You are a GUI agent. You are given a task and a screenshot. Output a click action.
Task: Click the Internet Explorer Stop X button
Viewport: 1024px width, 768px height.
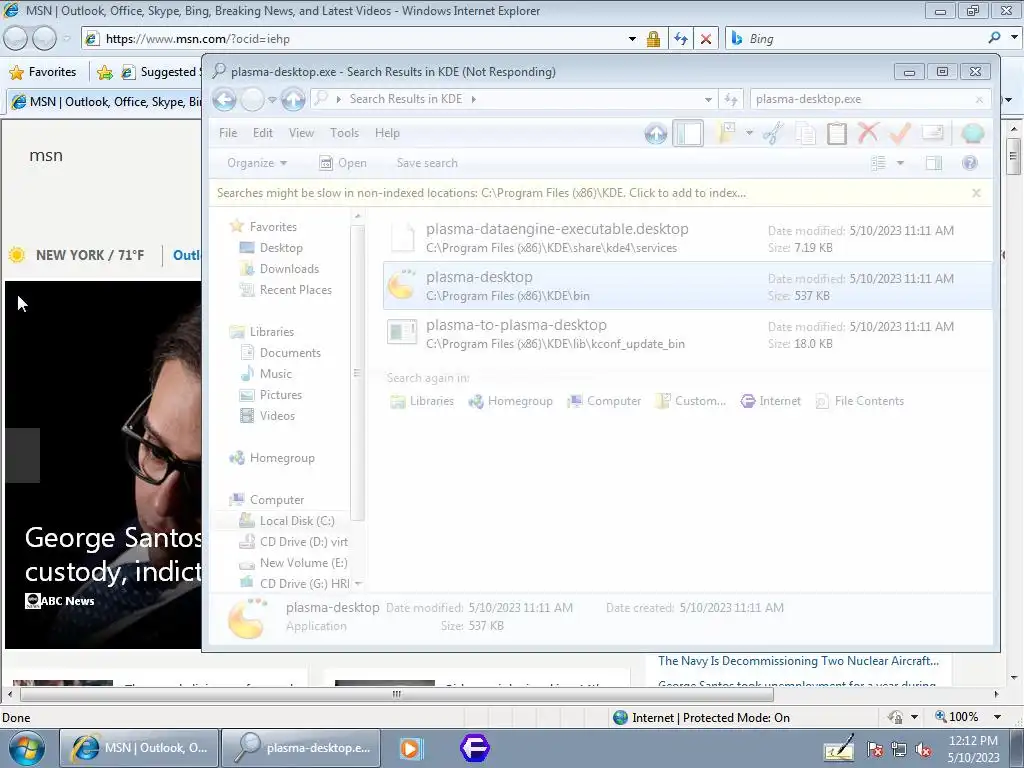click(x=705, y=39)
